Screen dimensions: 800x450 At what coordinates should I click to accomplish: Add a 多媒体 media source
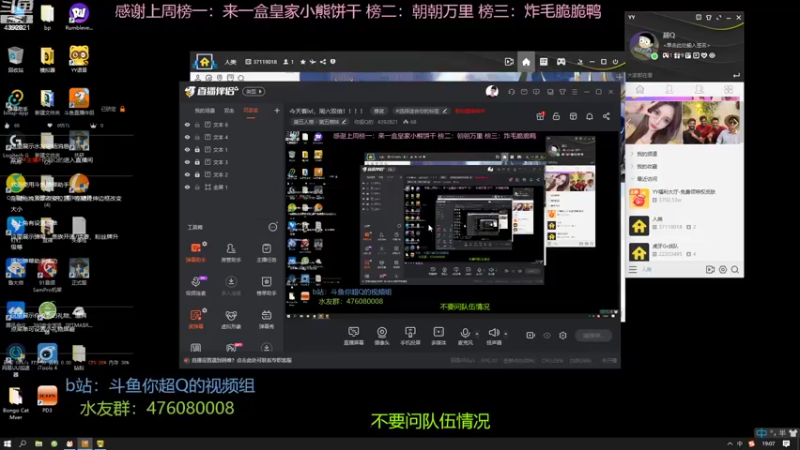coord(438,336)
